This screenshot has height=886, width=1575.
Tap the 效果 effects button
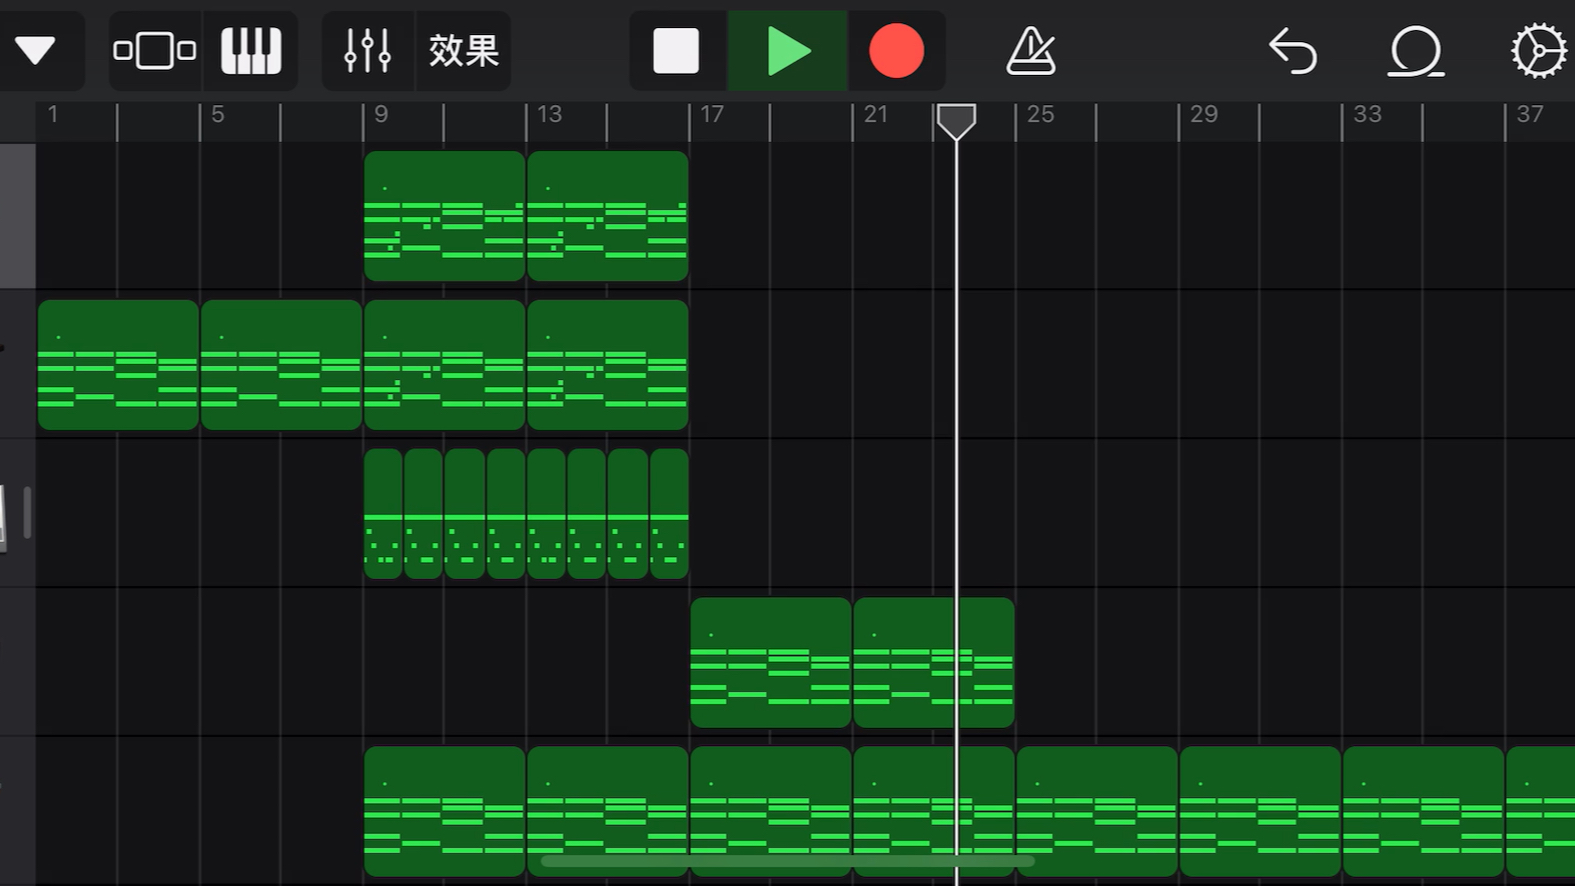pos(463,51)
